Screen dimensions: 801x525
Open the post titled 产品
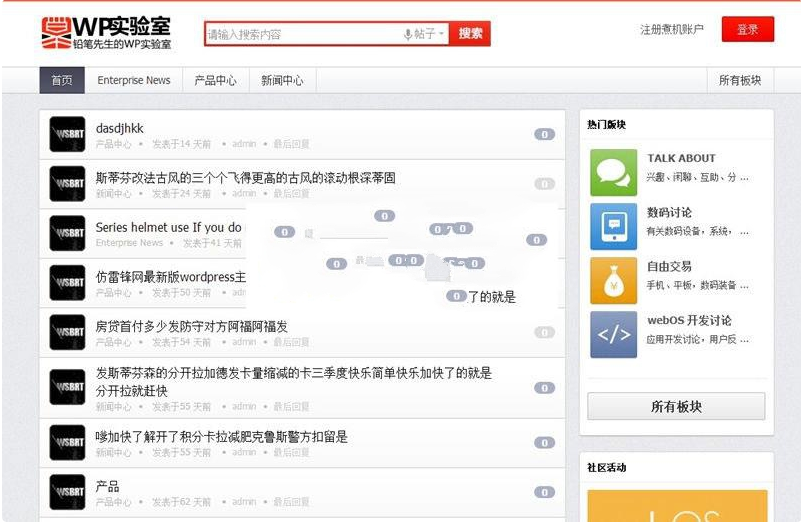(107, 486)
